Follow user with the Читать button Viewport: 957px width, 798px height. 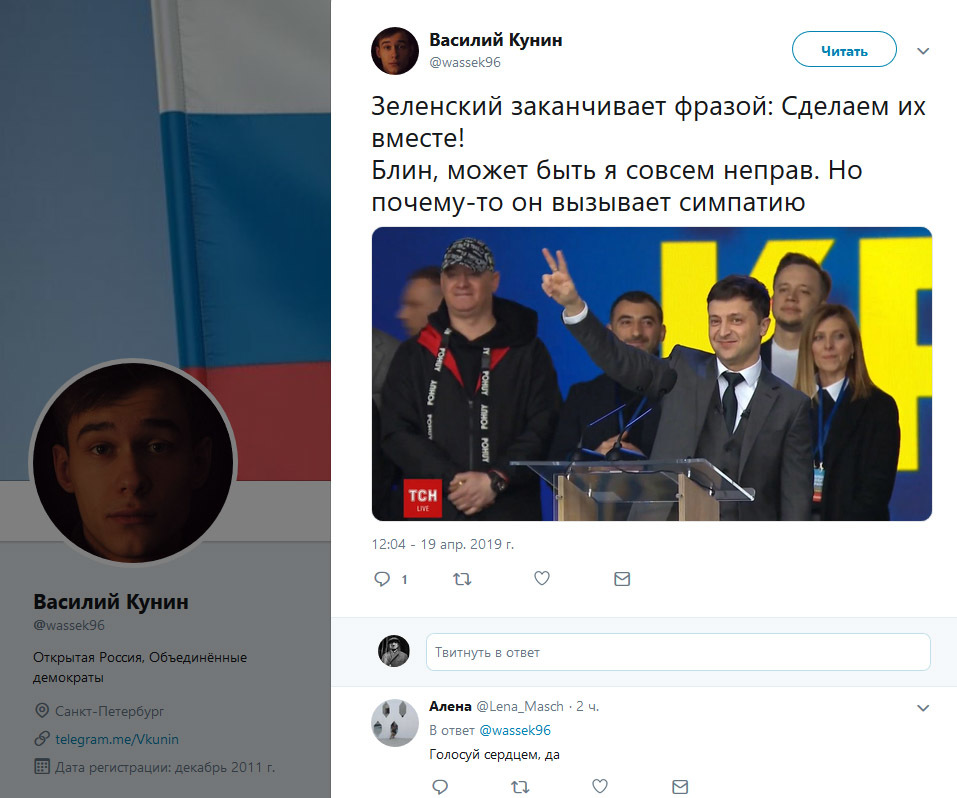point(844,50)
